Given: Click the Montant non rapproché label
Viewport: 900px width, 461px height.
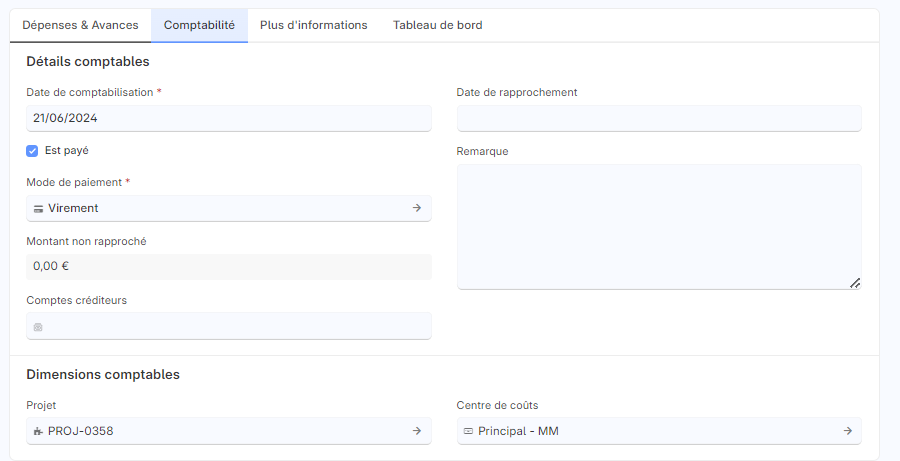Looking at the screenshot, I should (x=86, y=242).
